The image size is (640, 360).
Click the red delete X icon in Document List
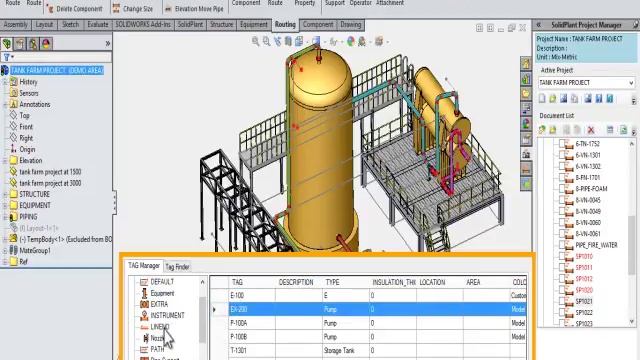(591, 130)
